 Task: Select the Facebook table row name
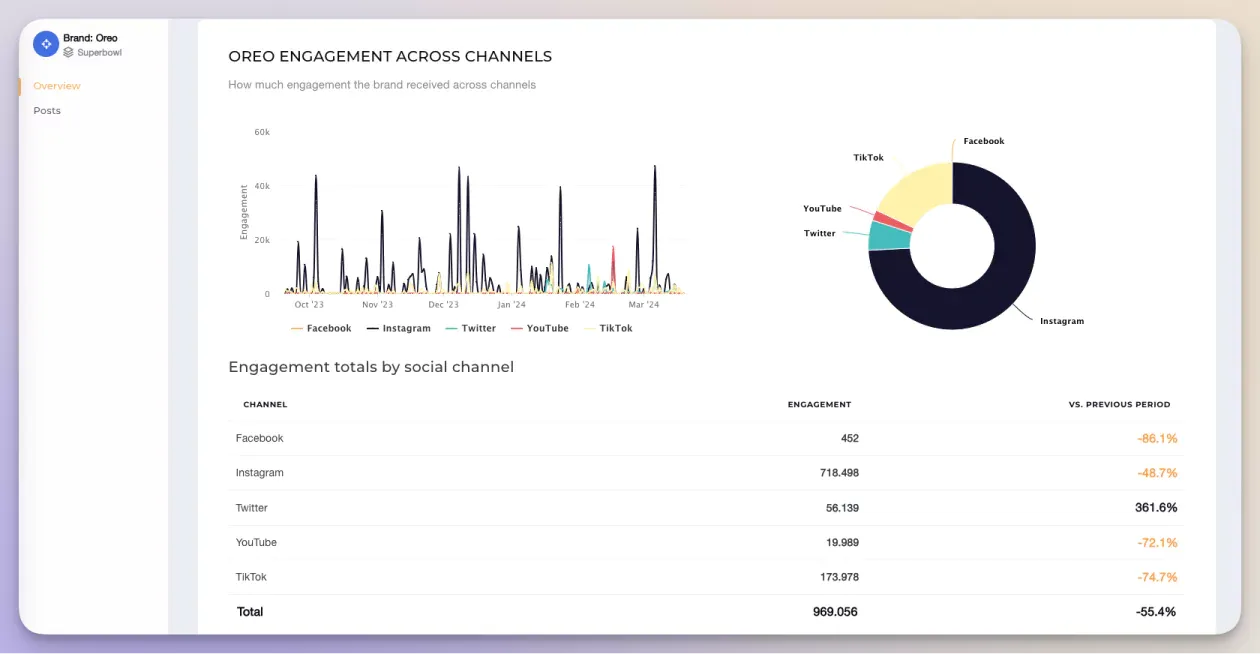[x=260, y=438]
